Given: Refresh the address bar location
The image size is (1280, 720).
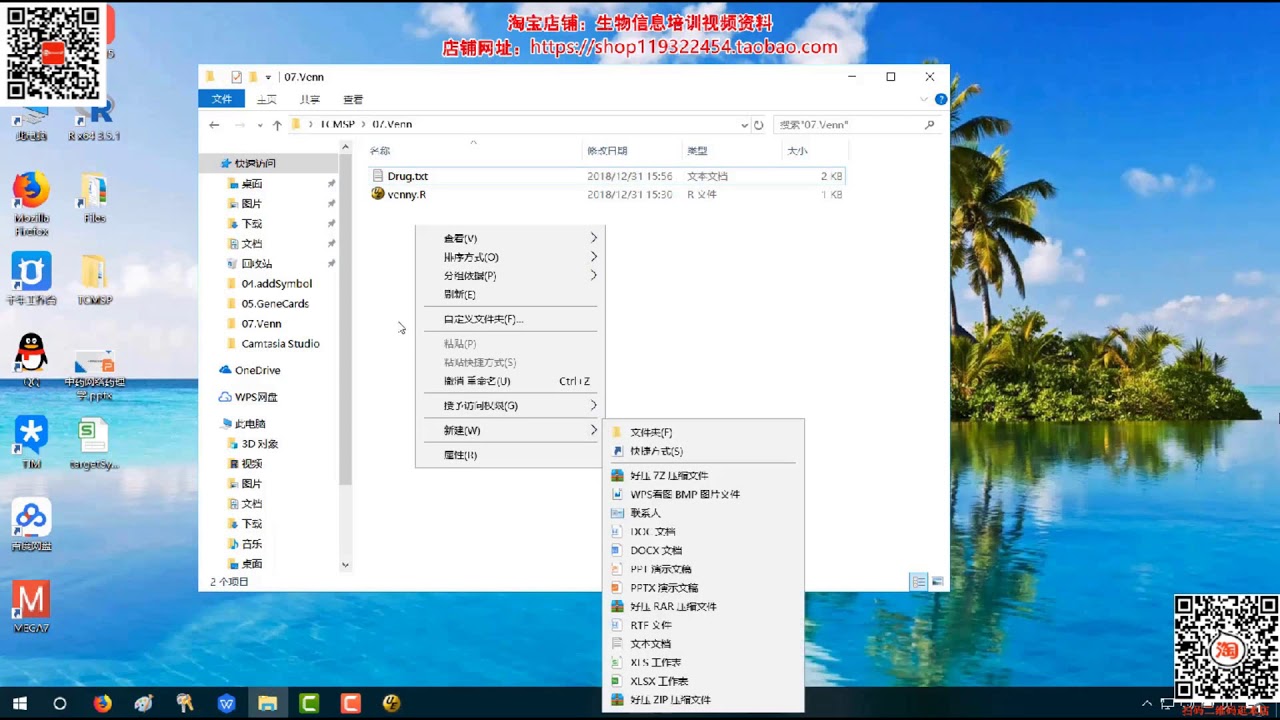Looking at the screenshot, I should tap(758, 125).
